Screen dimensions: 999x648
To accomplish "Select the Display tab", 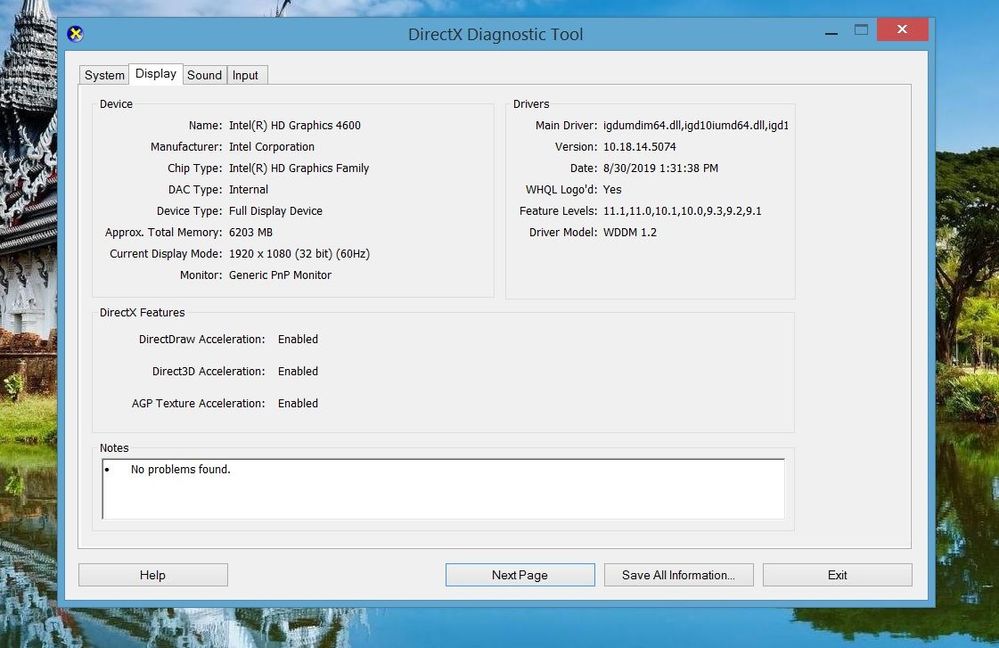I will 156,74.
